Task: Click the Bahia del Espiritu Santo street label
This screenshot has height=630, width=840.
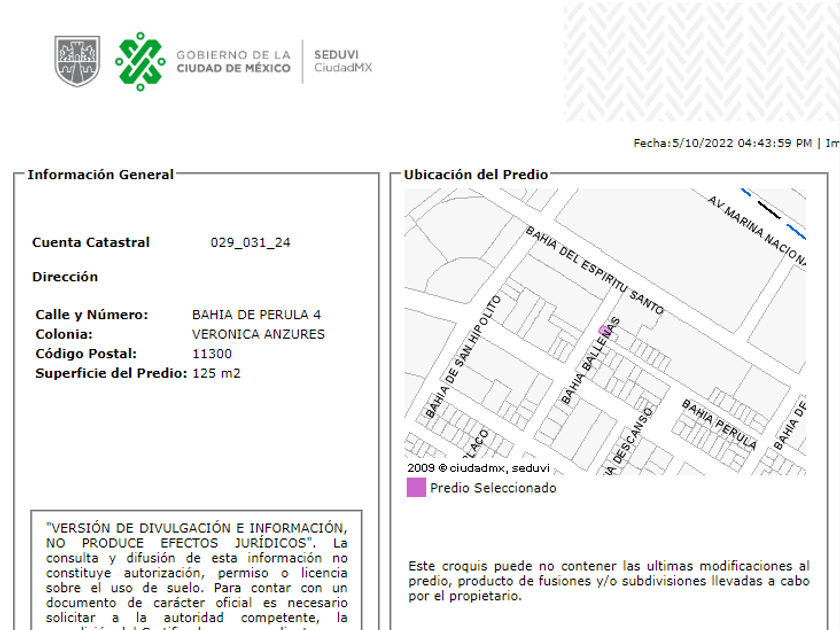Action: [595, 271]
